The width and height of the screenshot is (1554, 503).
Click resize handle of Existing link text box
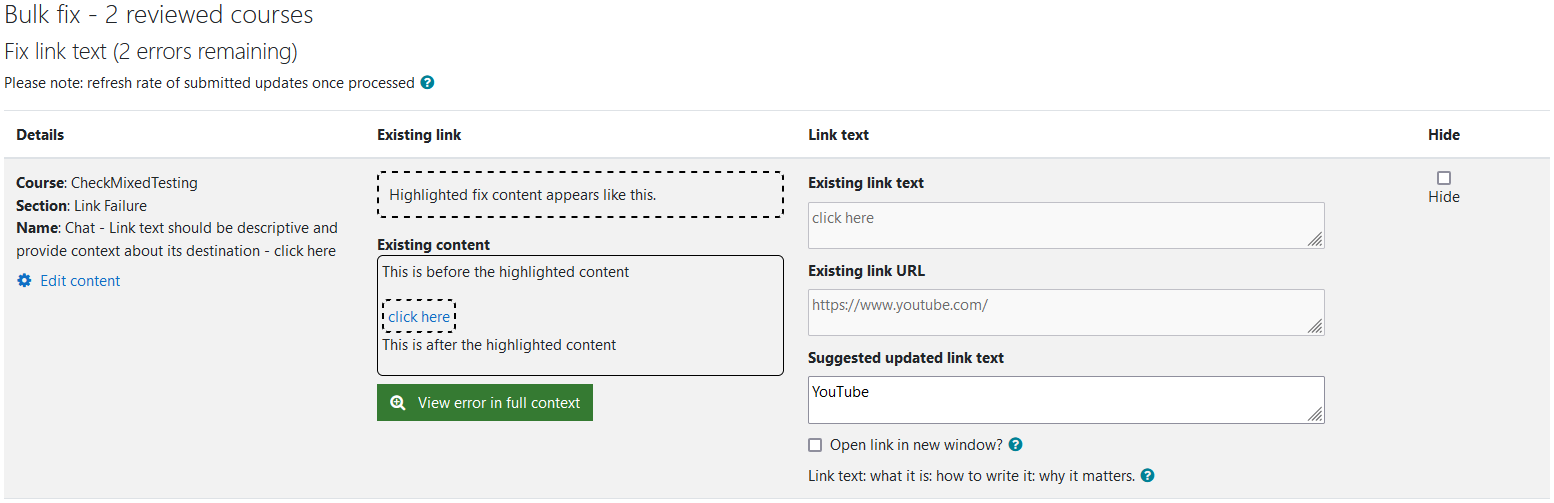[x=1315, y=239]
